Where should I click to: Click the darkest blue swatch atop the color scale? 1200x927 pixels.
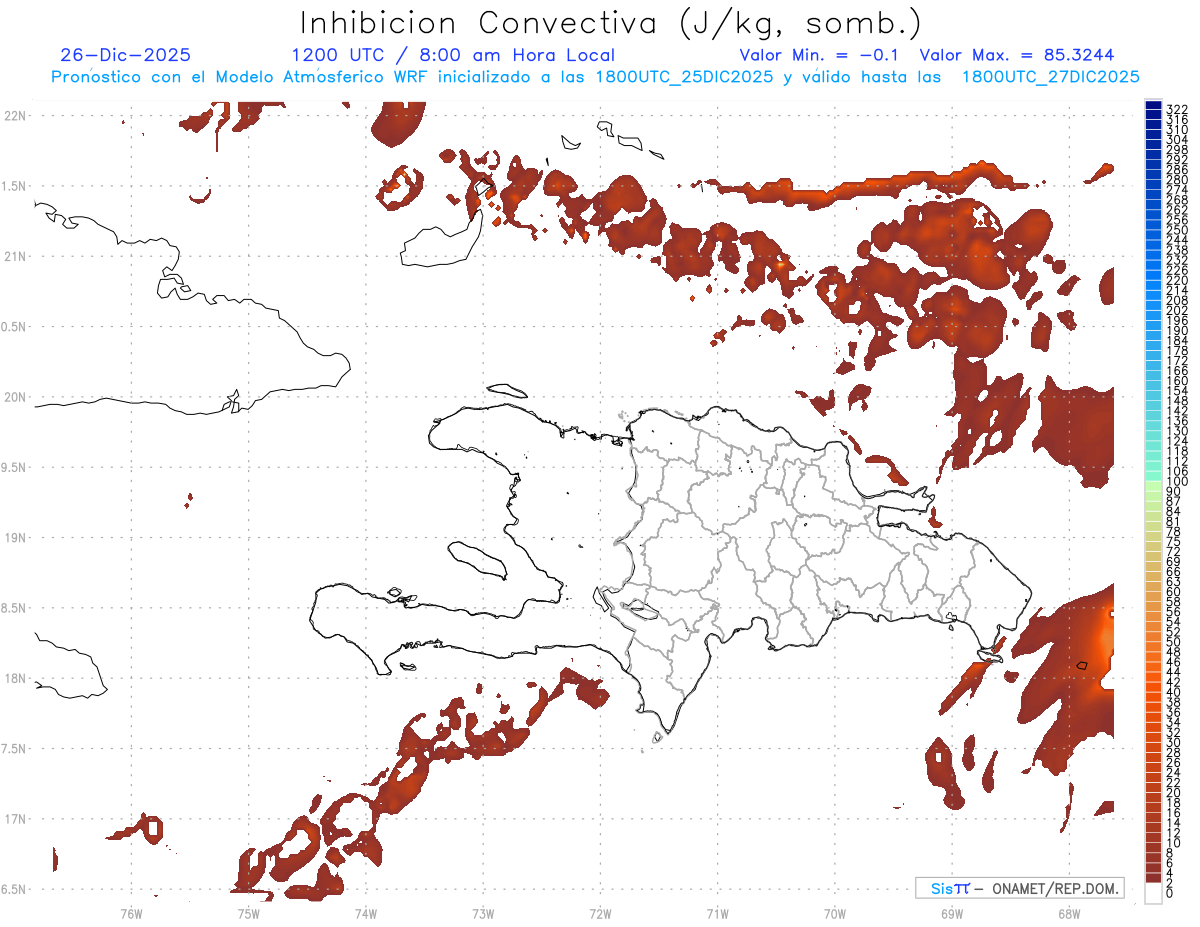click(x=1153, y=106)
